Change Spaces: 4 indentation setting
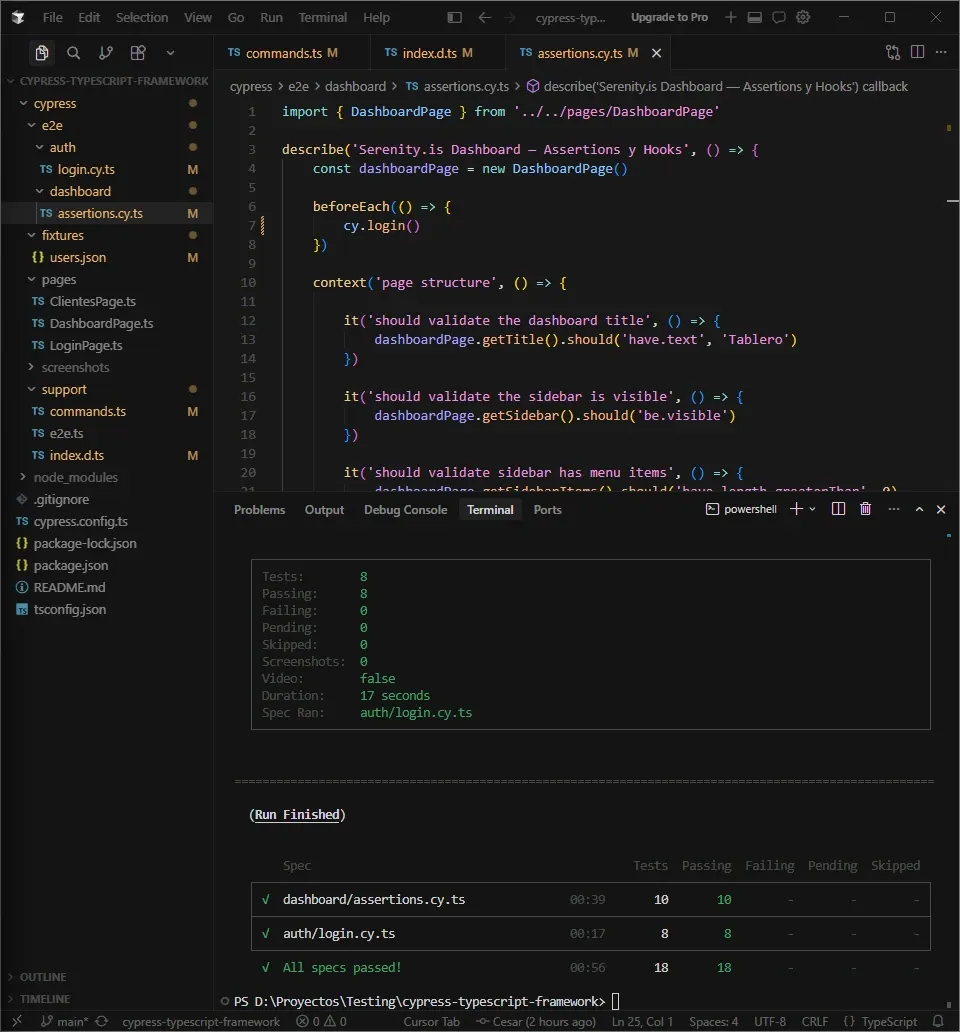 point(713,1021)
